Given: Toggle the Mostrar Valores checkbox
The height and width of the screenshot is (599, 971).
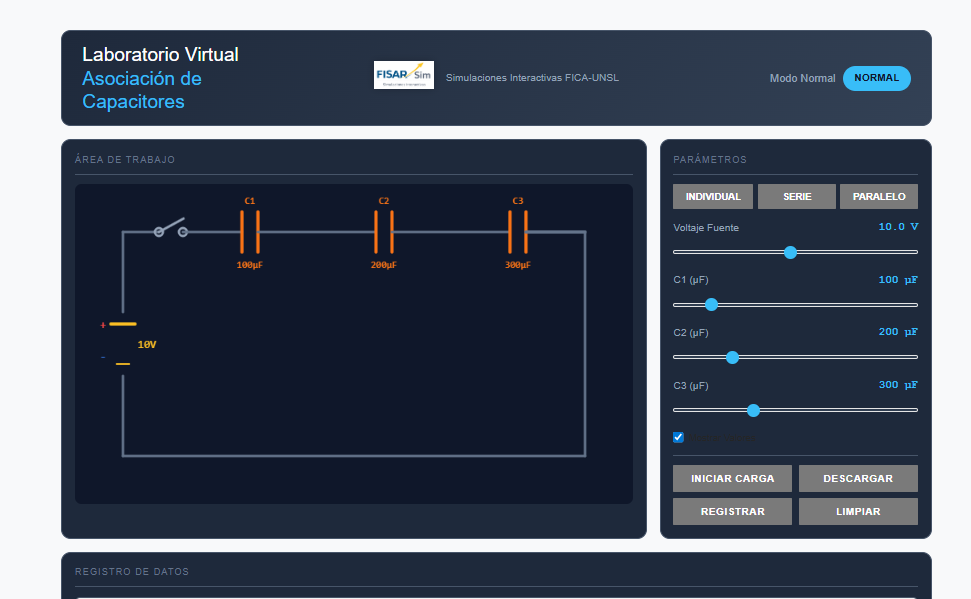Looking at the screenshot, I should coord(678,437).
